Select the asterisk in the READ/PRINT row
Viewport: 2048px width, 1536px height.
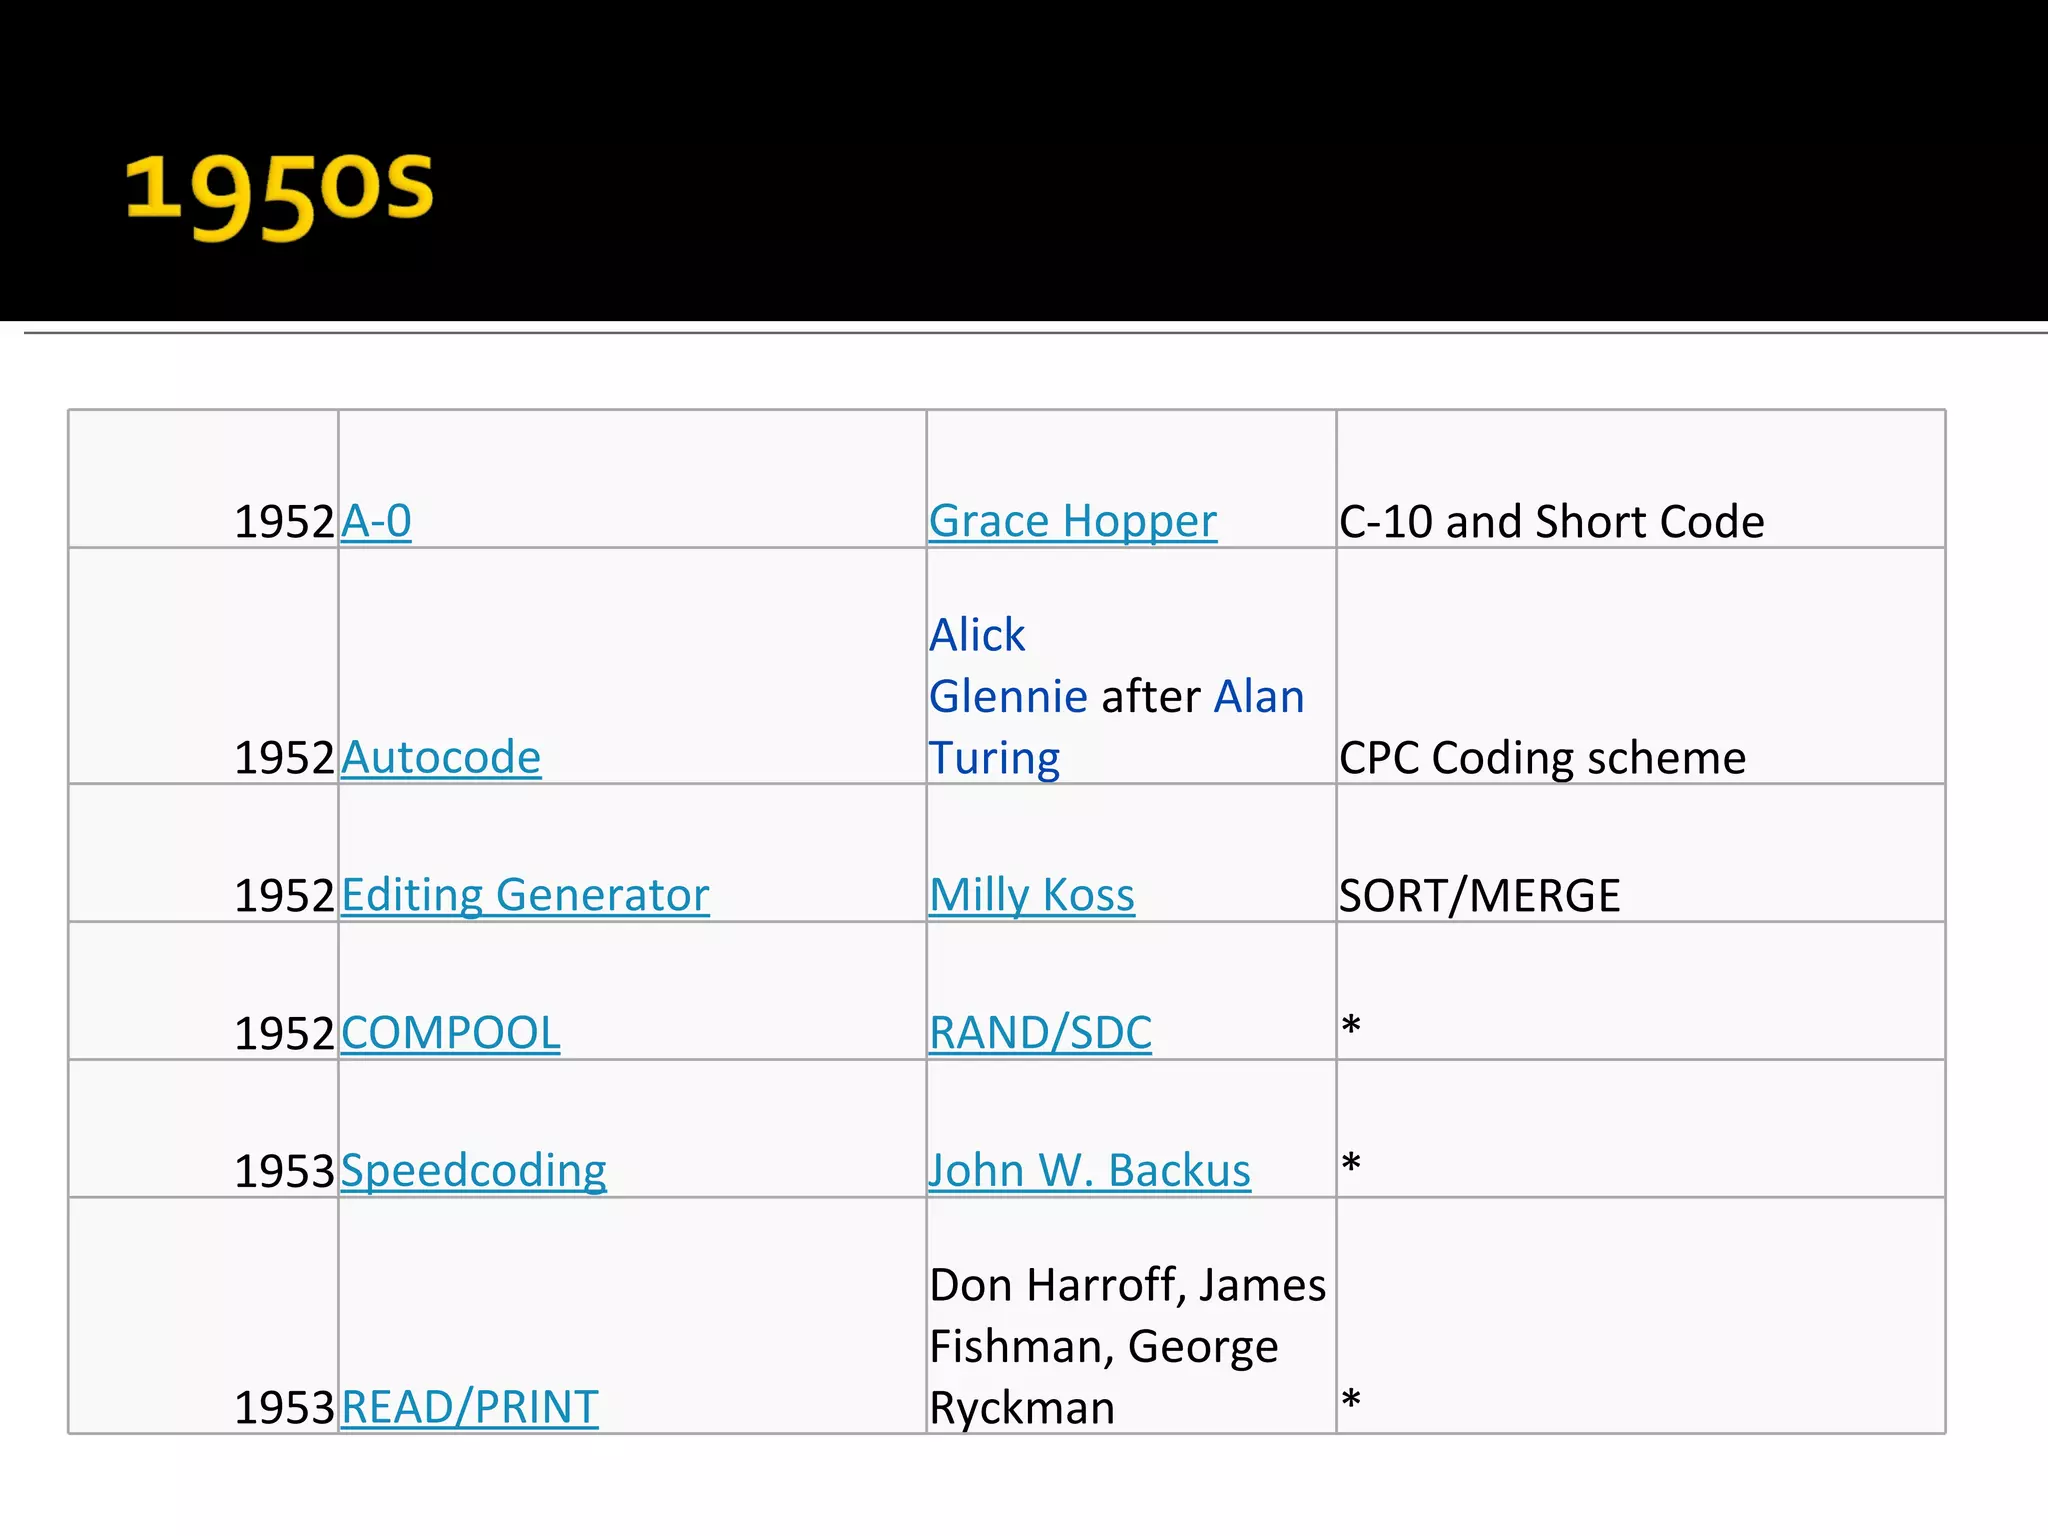(1351, 1400)
